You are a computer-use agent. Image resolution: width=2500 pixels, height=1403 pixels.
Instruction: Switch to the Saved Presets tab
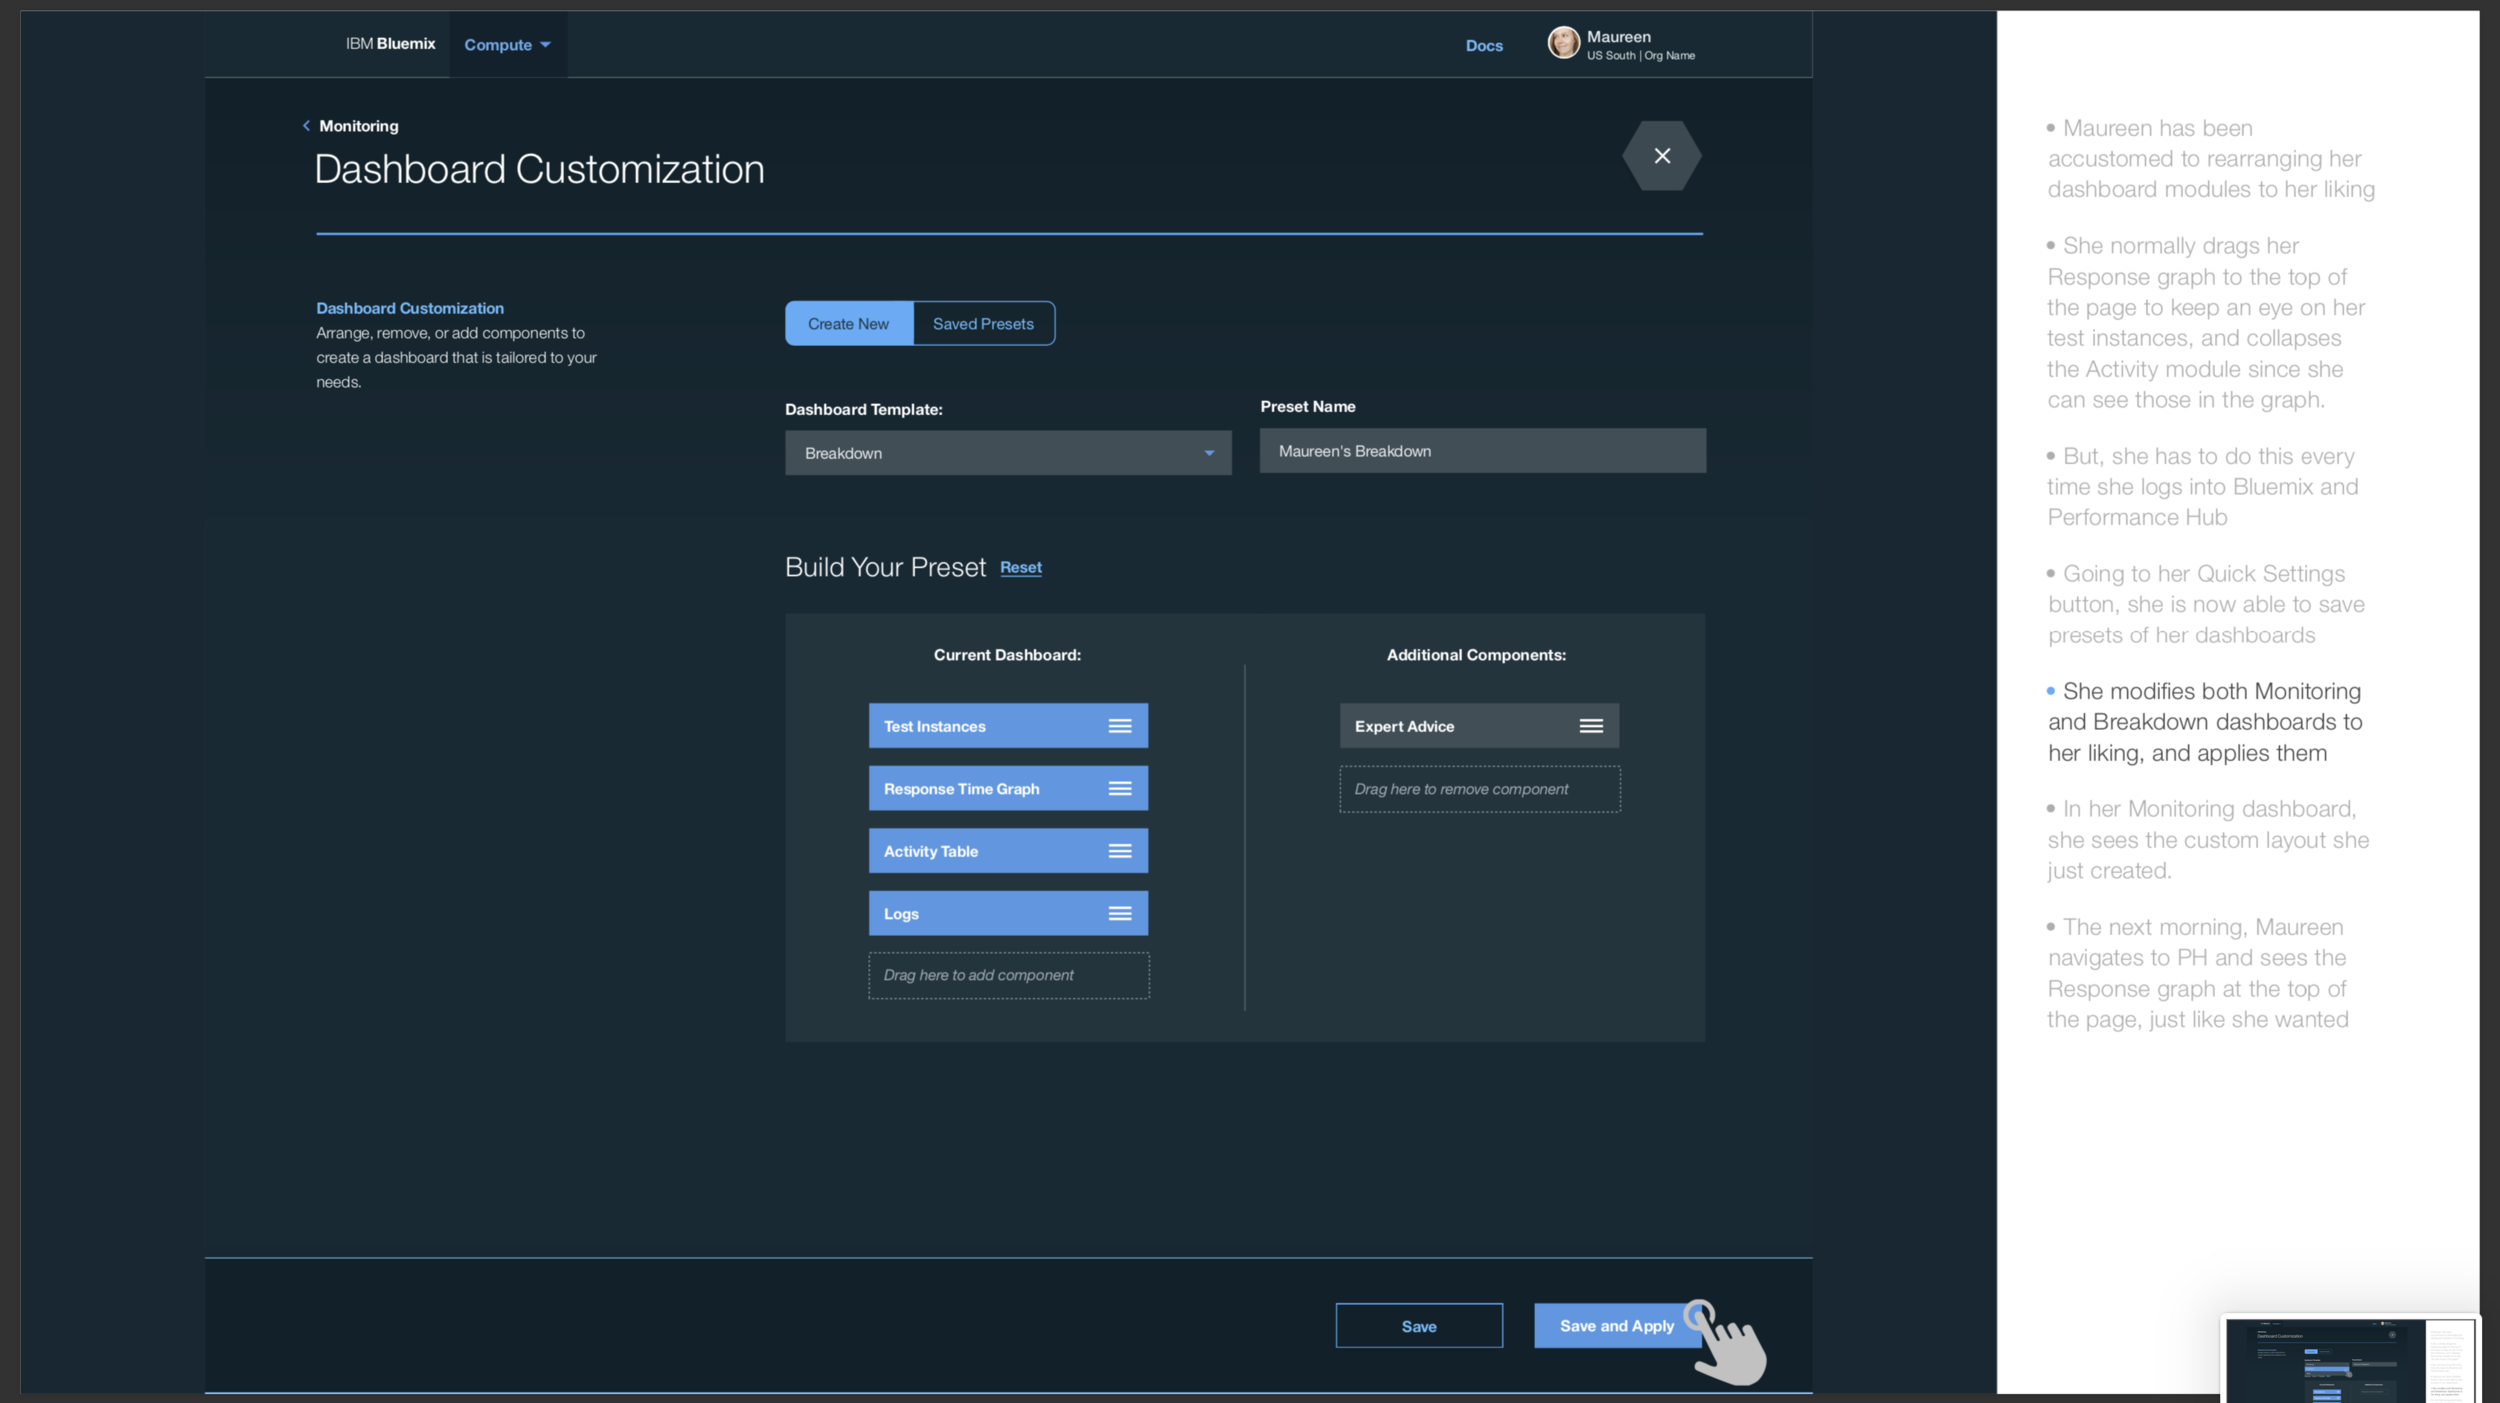(x=983, y=324)
